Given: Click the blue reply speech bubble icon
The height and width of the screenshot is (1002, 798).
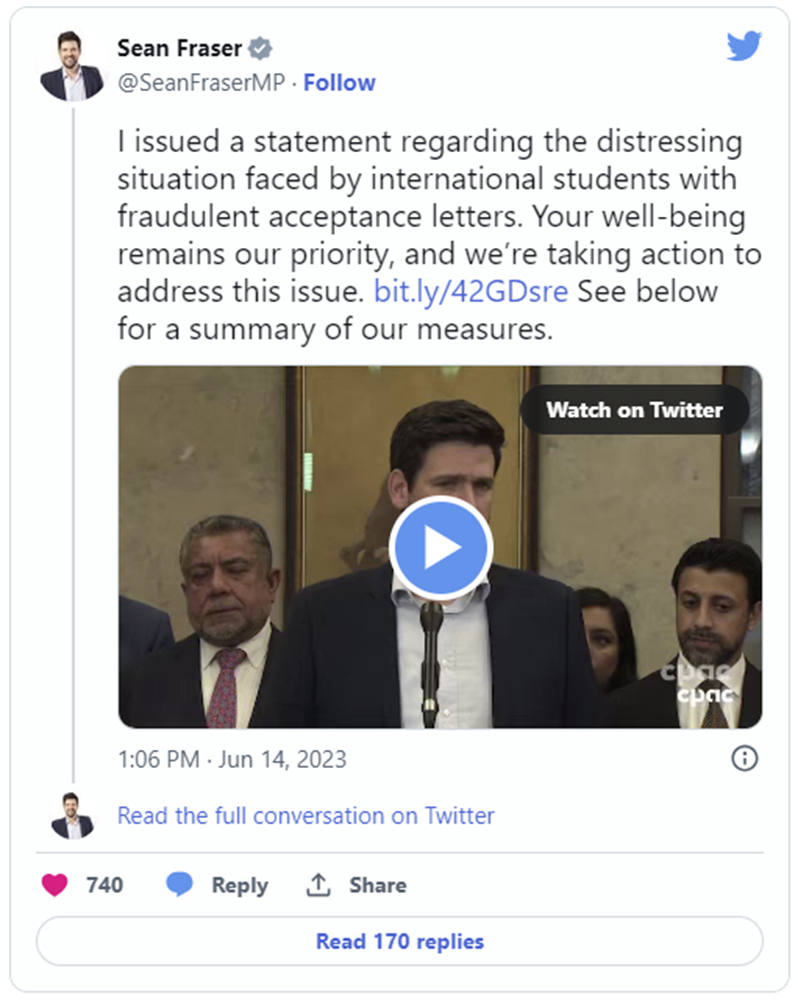Looking at the screenshot, I should [180, 884].
